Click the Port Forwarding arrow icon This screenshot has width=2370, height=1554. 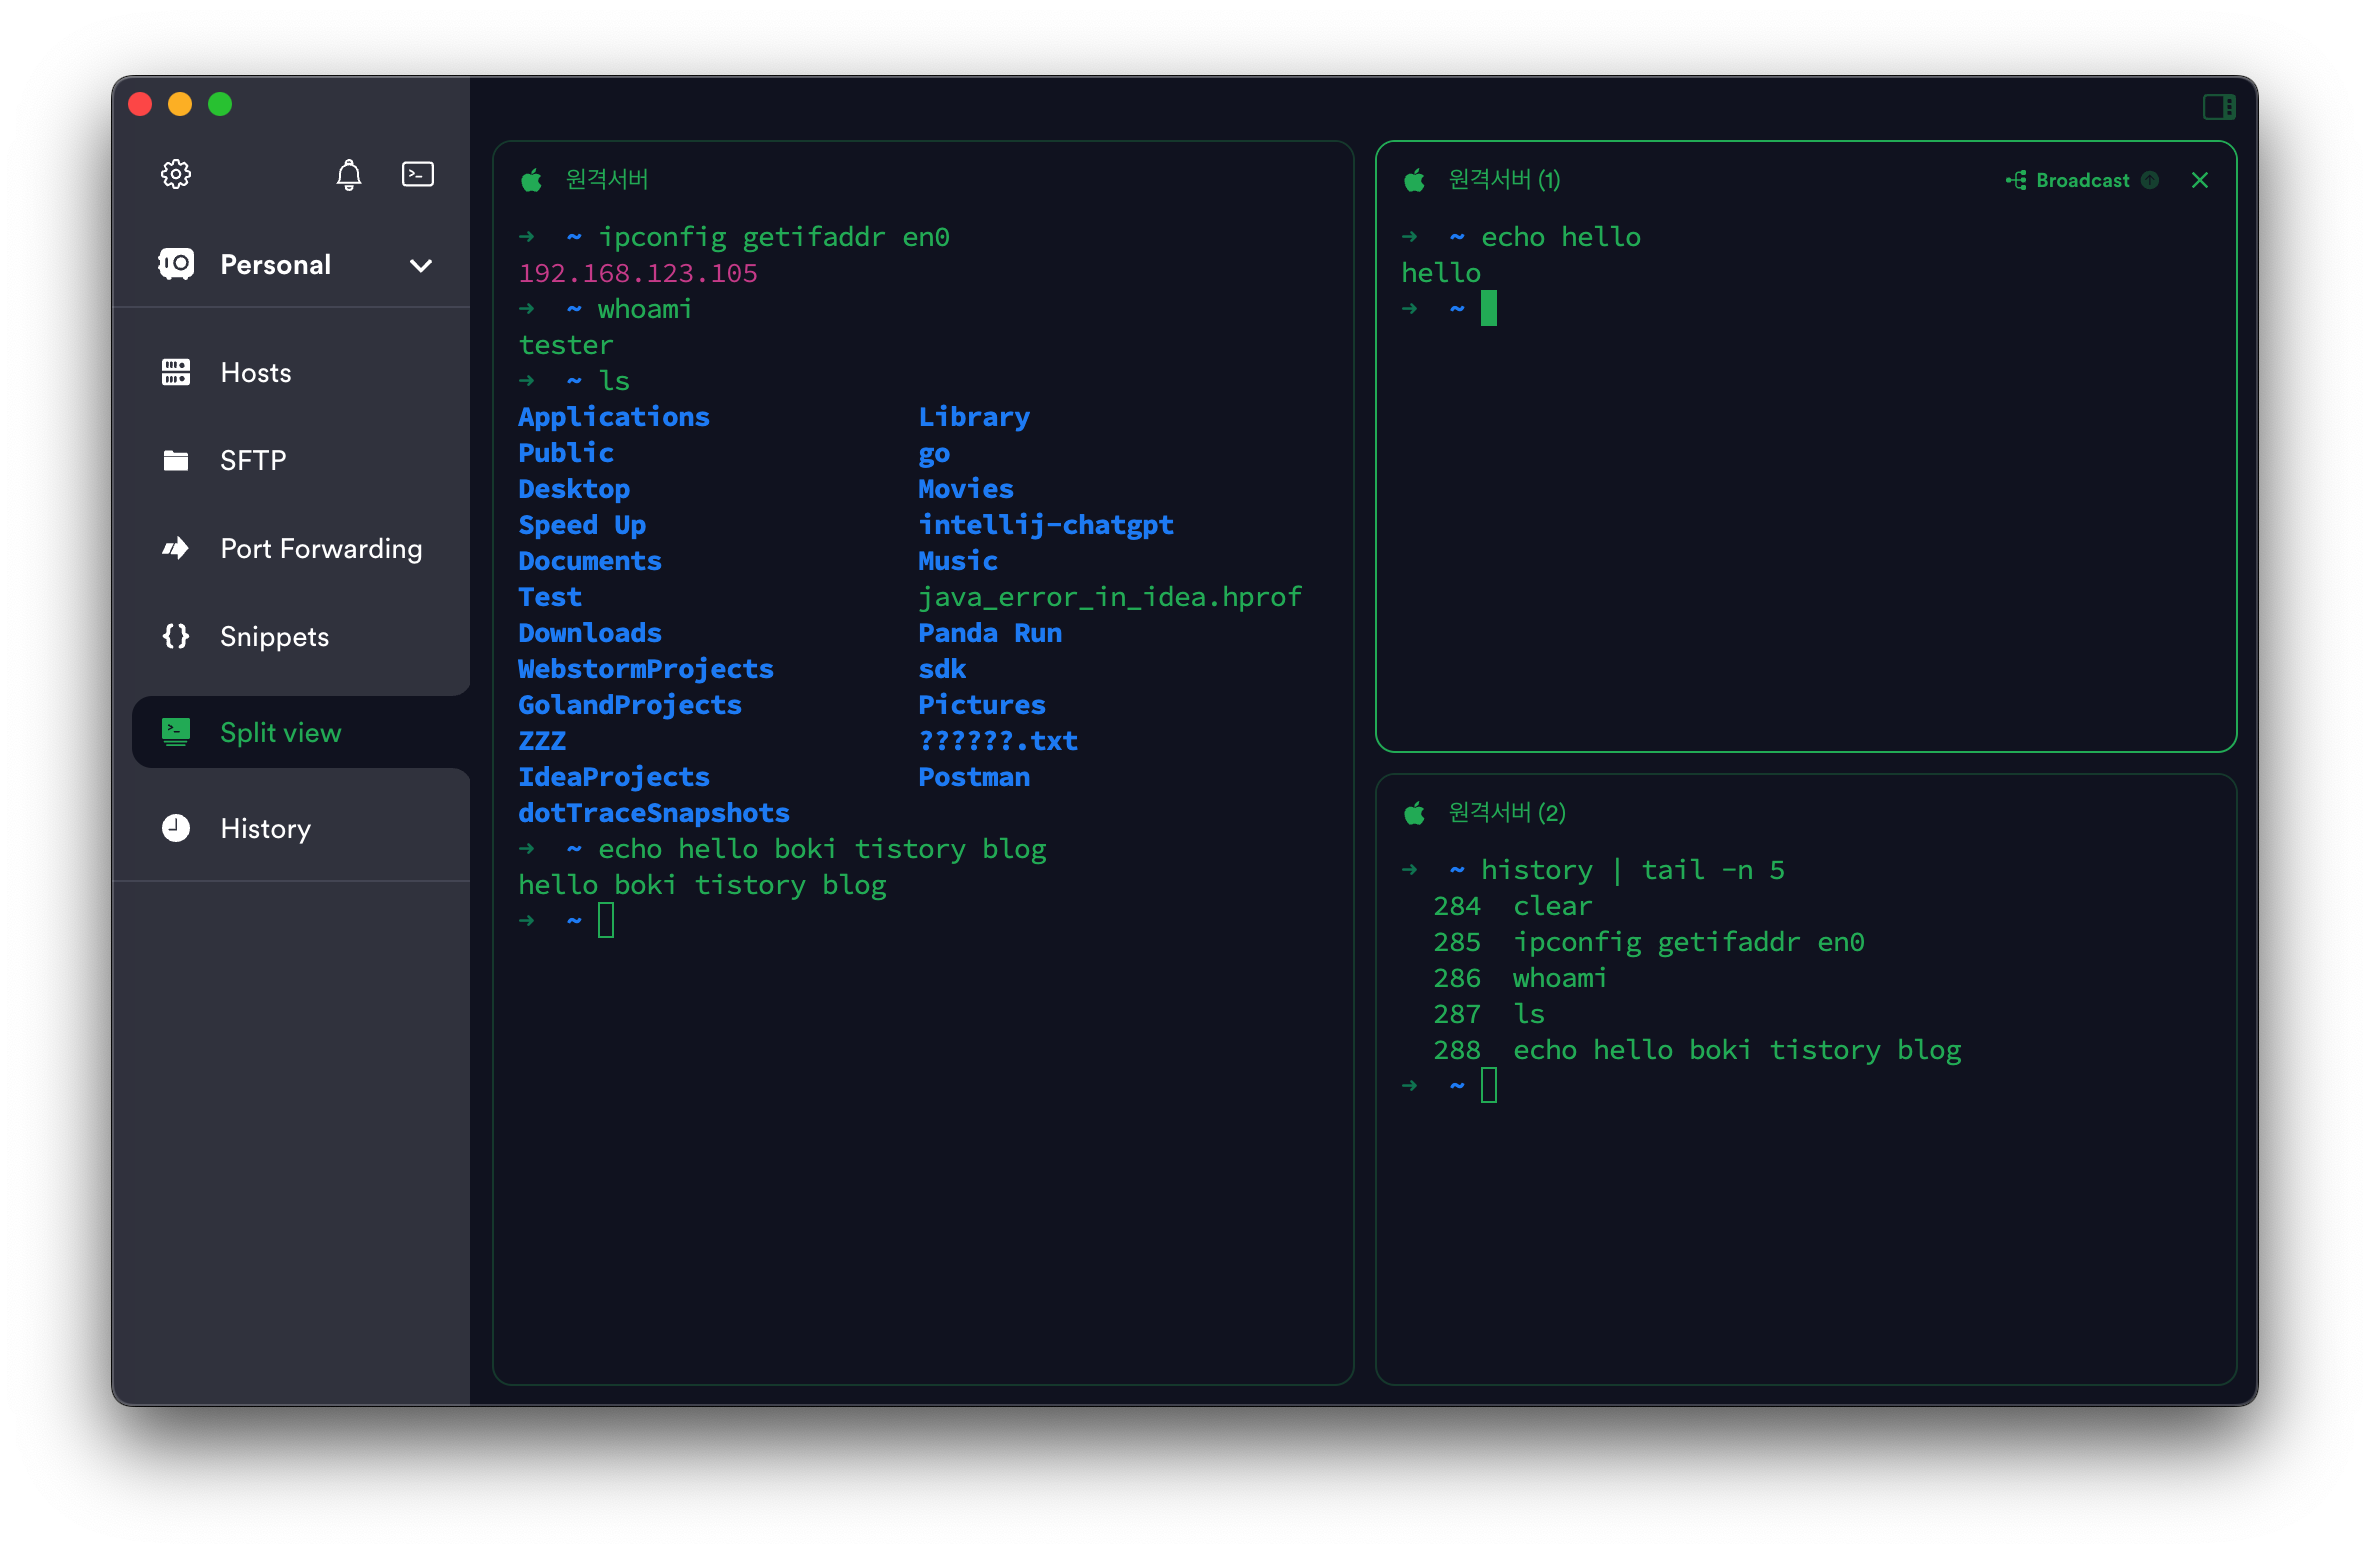click(x=176, y=548)
